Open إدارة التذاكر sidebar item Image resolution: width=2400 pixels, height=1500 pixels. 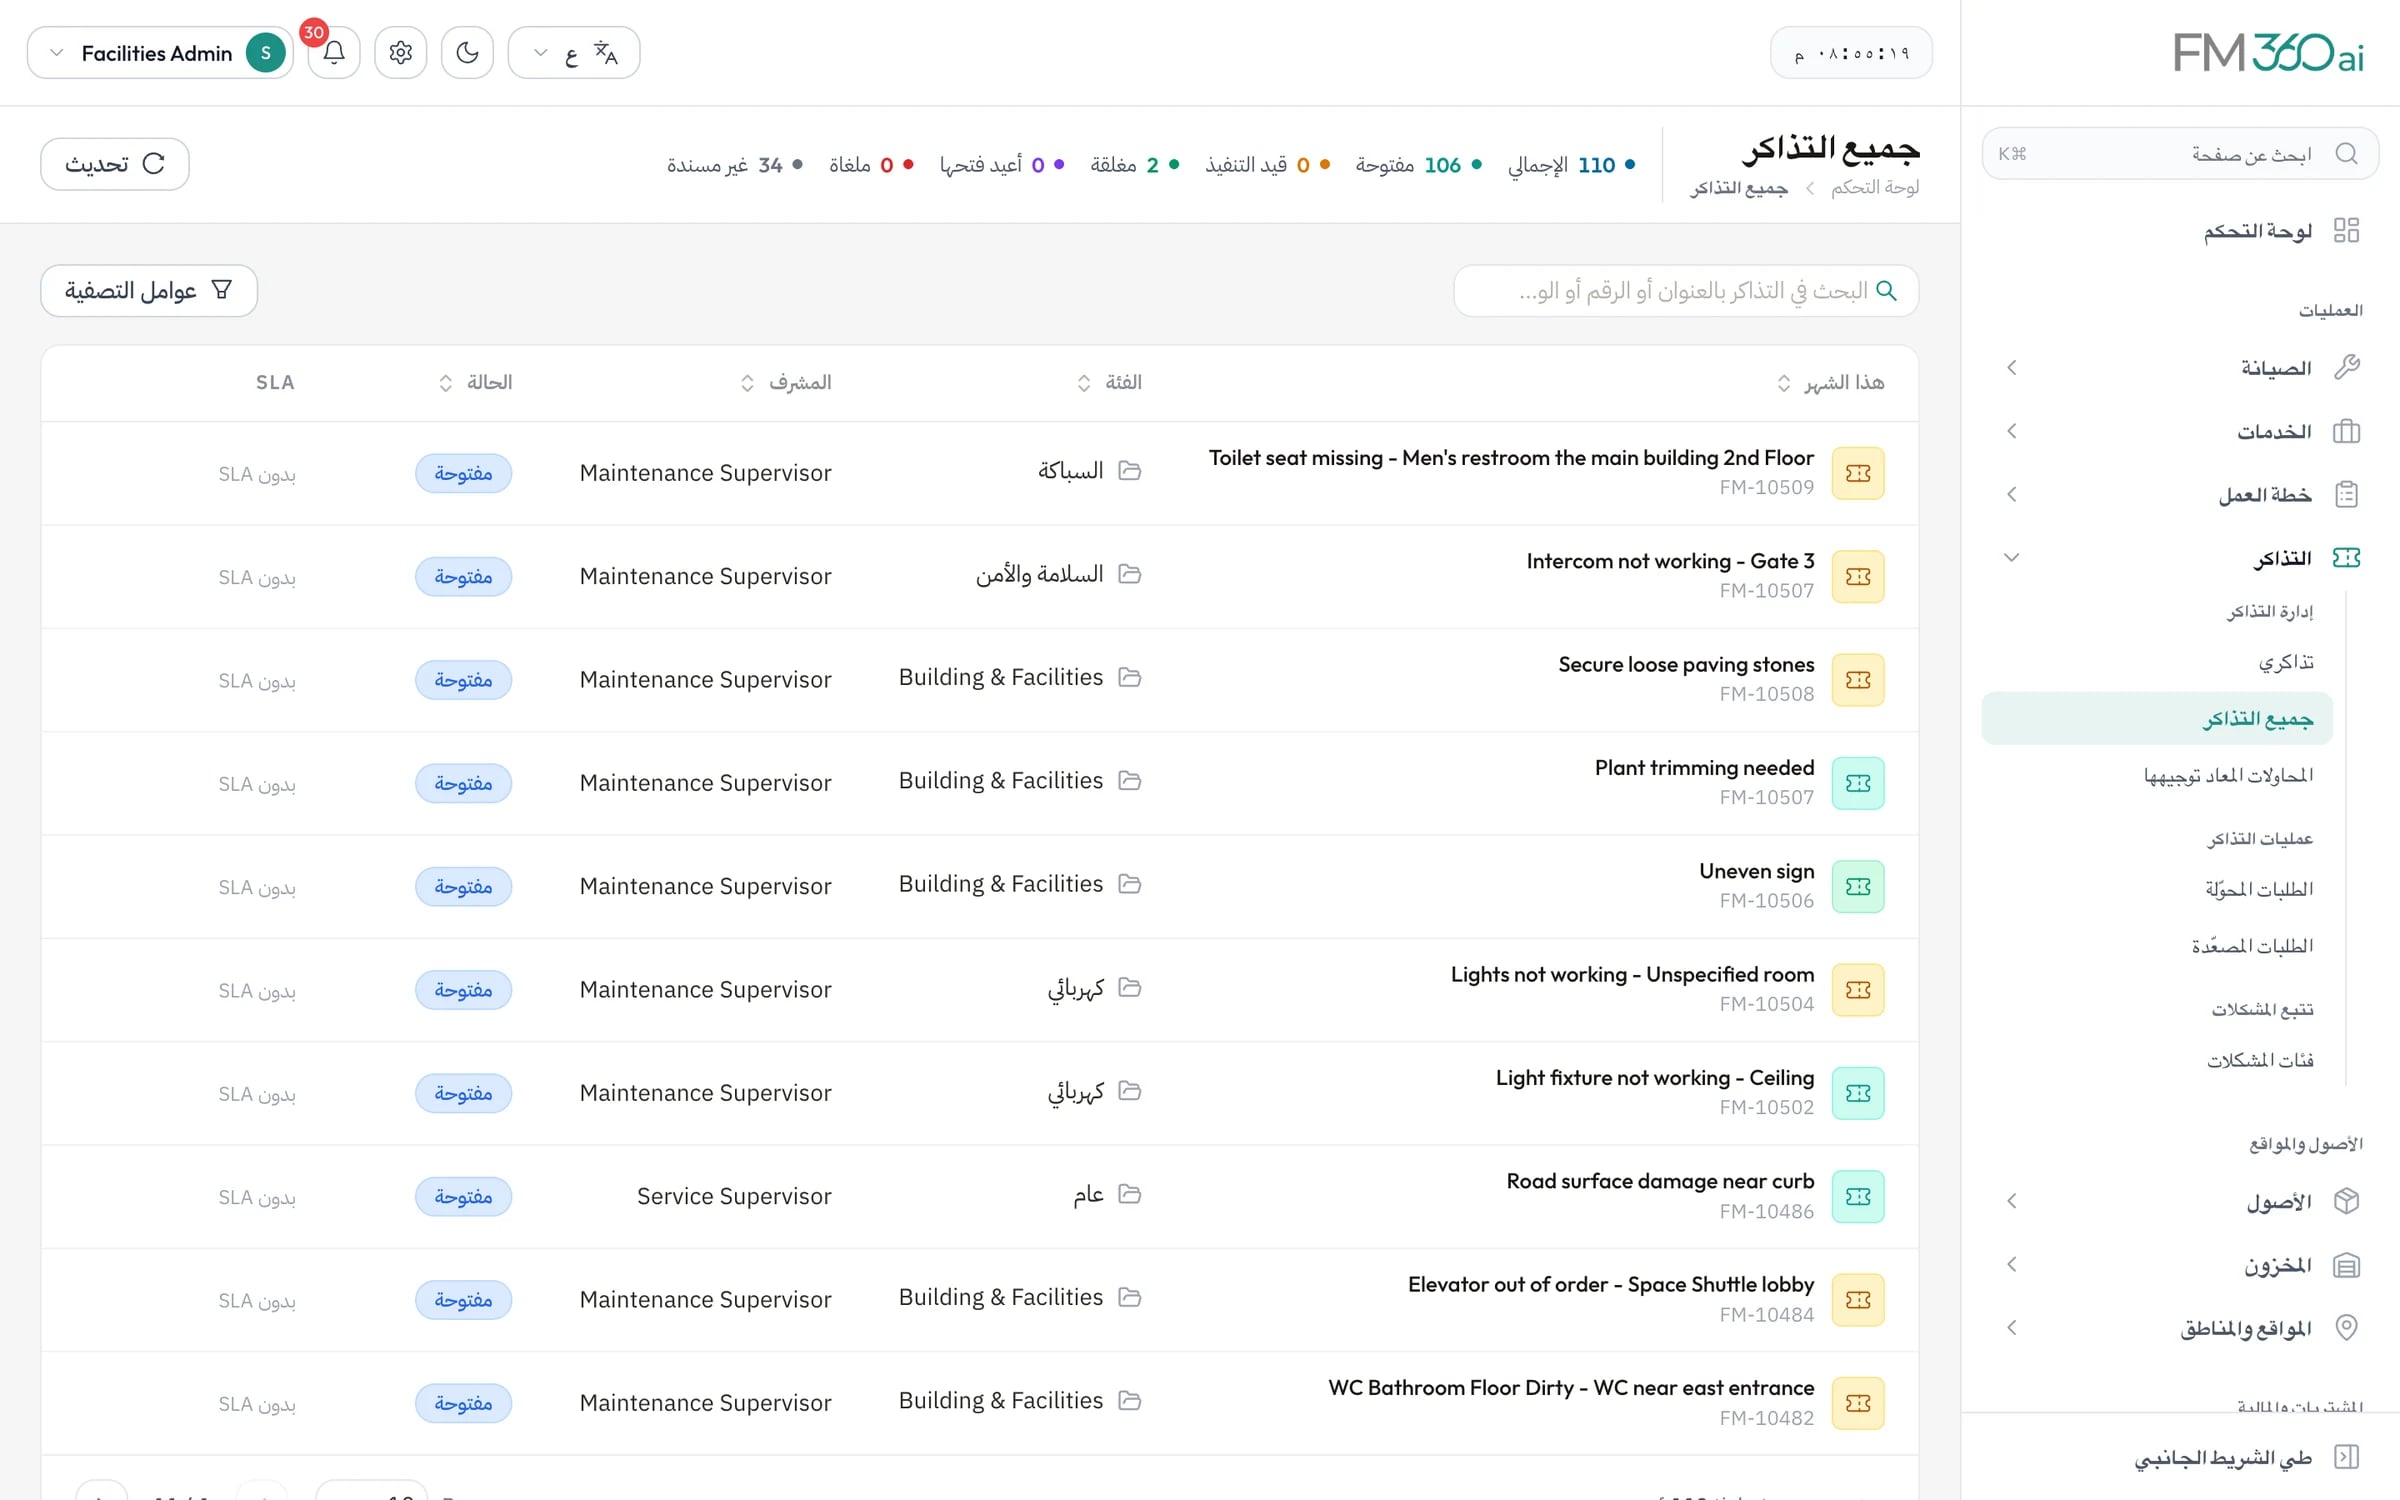[x=2270, y=611]
